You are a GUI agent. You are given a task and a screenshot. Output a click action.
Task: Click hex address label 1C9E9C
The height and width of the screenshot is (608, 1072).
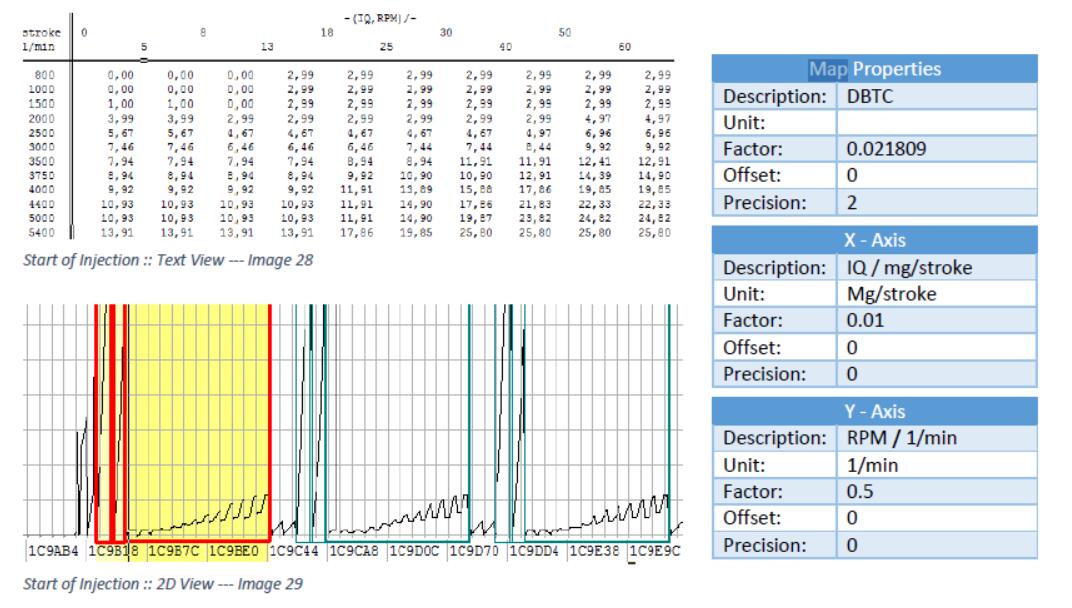(x=654, y=551)
